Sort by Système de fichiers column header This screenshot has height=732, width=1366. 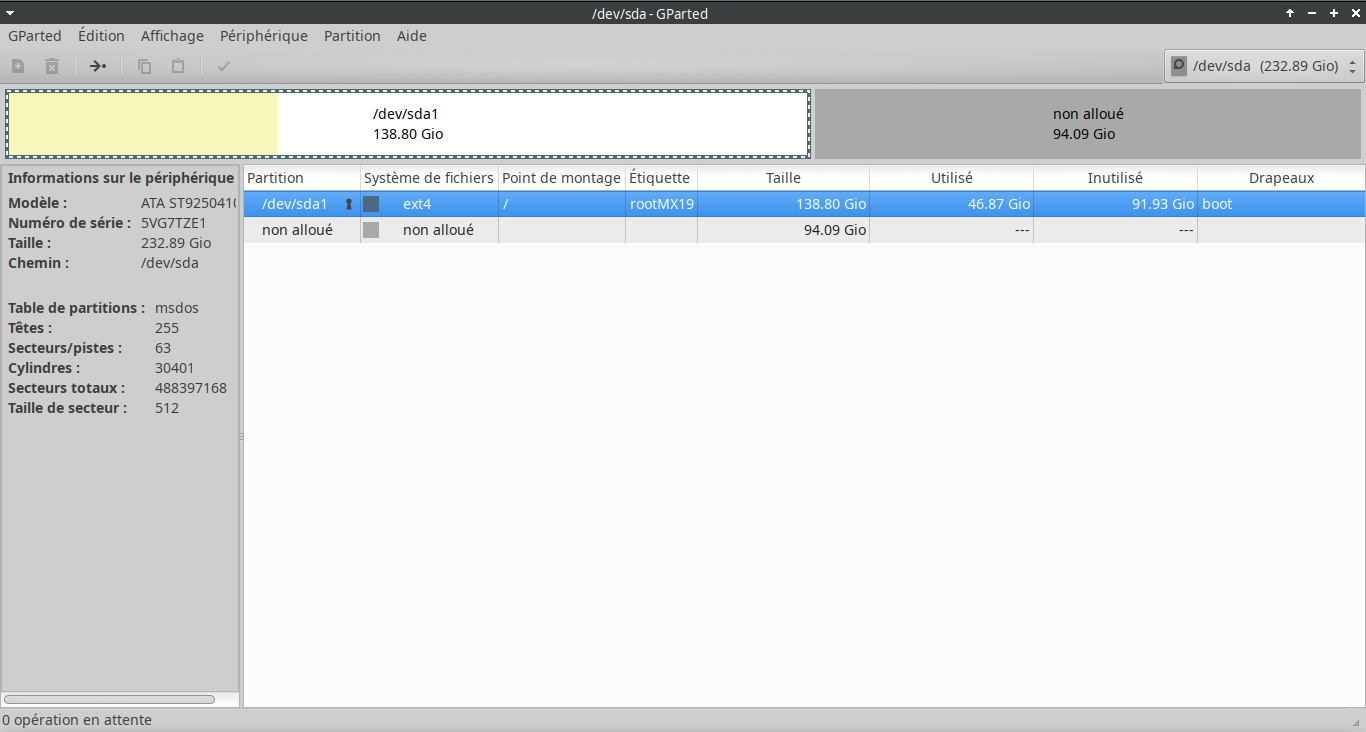tap(429, 178)
